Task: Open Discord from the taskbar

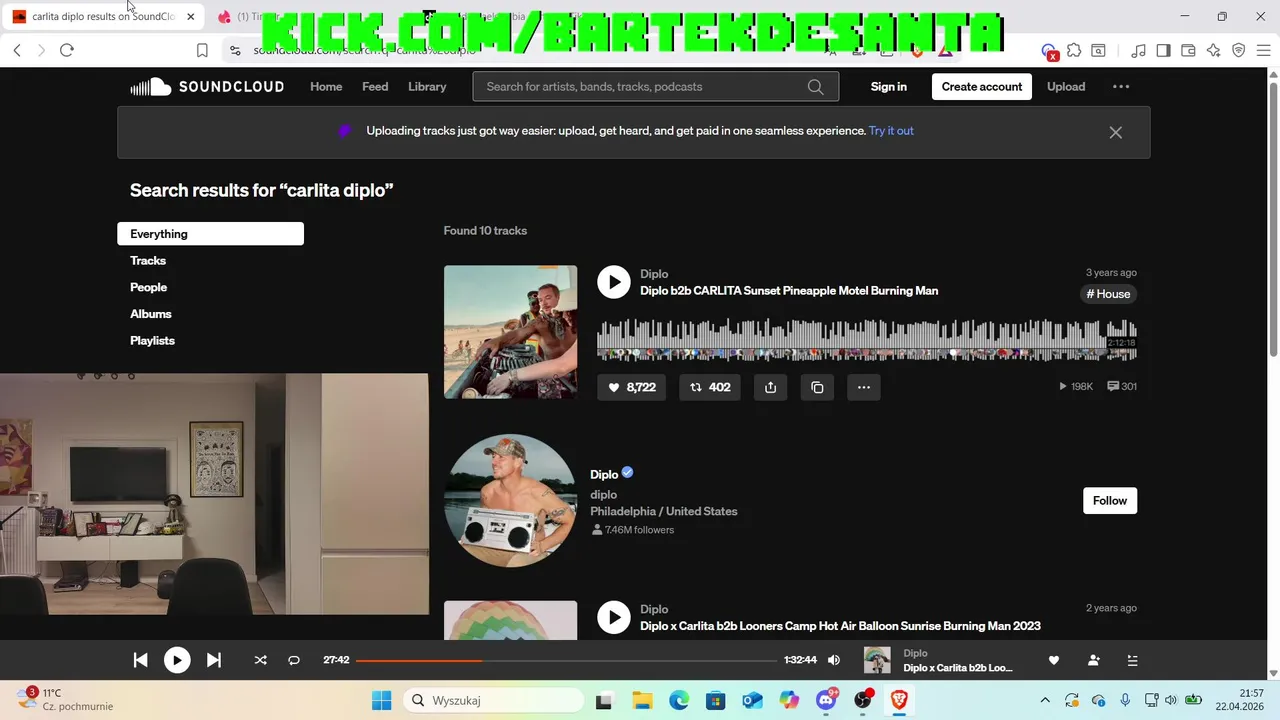Action: [826, 701]
